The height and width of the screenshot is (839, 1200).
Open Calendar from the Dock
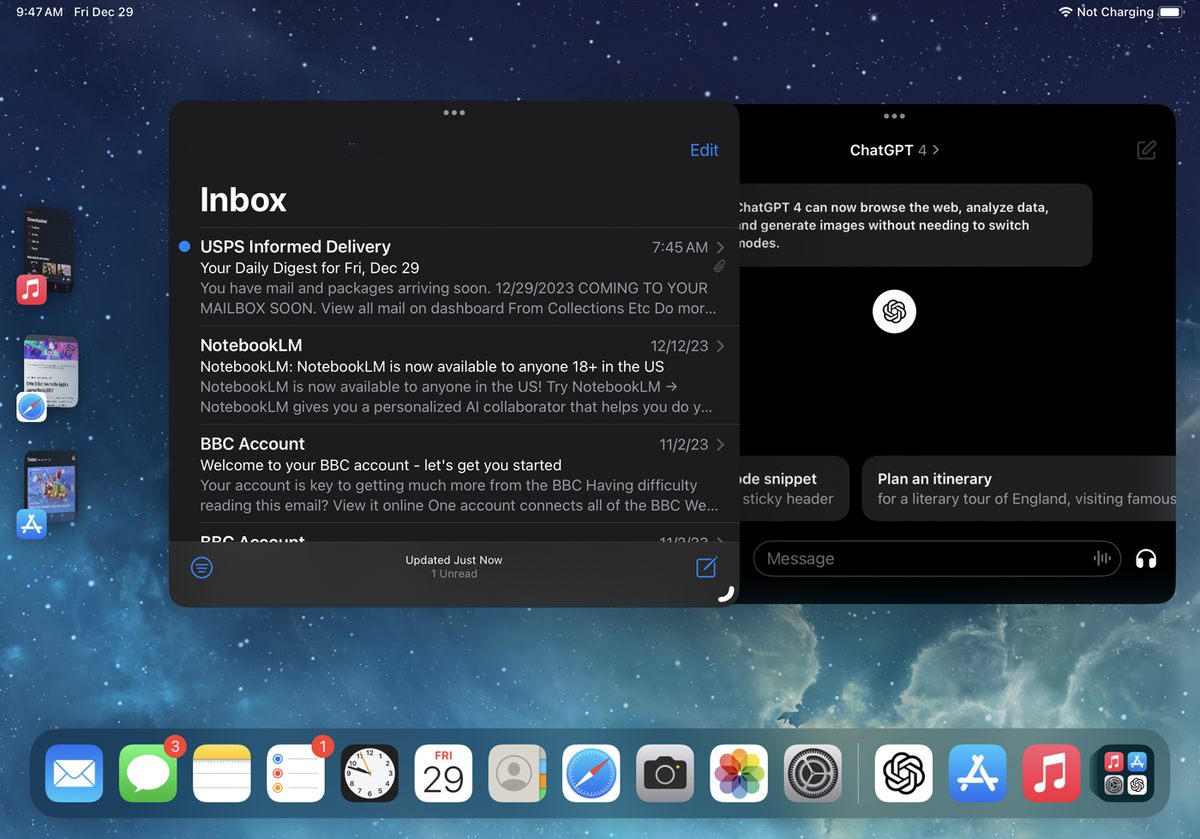pyautogui.click(x=444, y=773)
